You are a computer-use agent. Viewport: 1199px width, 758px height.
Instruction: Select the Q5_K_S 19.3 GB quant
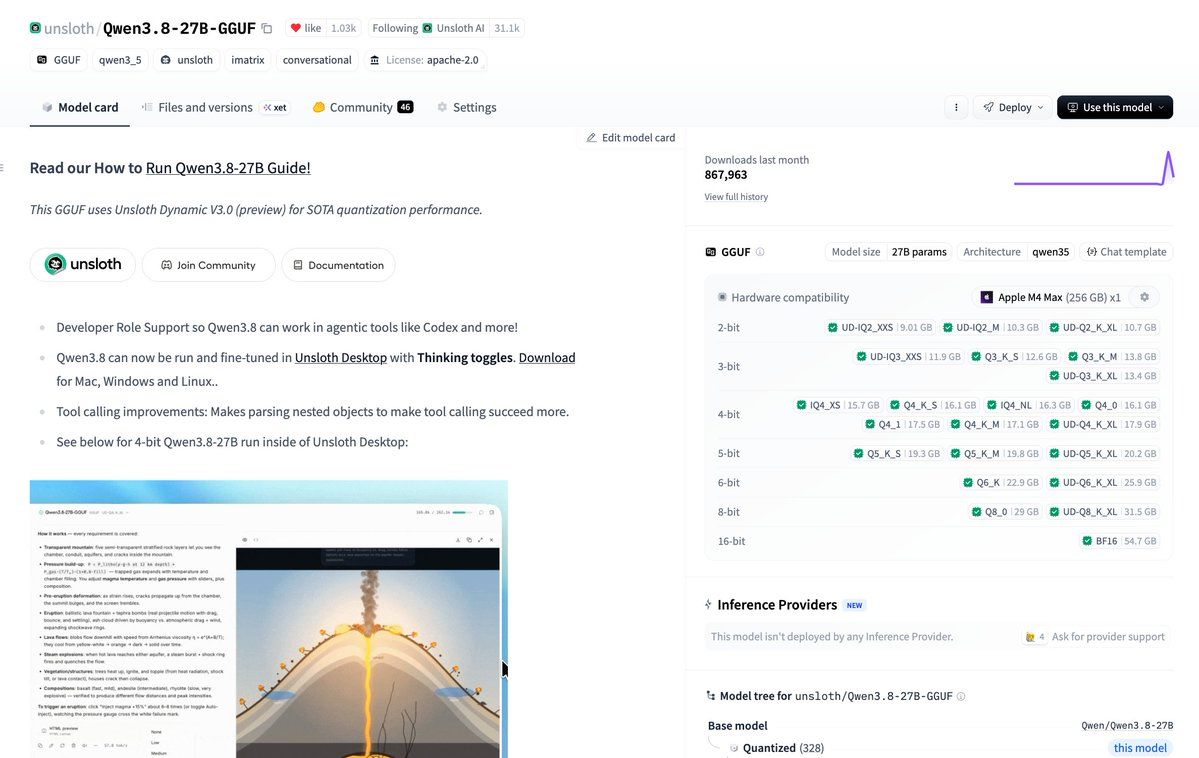pyautogui.click(x=897, y=454)
